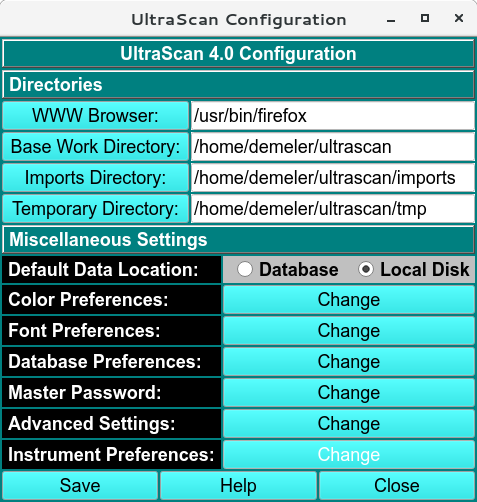Screen dimensions: 477x502
Task: Change the Font Preferences
Action: coord(349,331)
